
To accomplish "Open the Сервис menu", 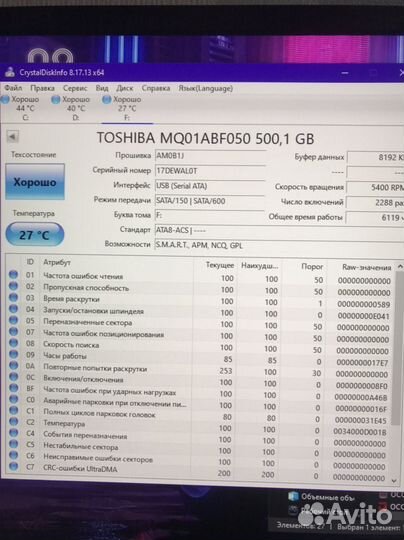I will [75, 88].
